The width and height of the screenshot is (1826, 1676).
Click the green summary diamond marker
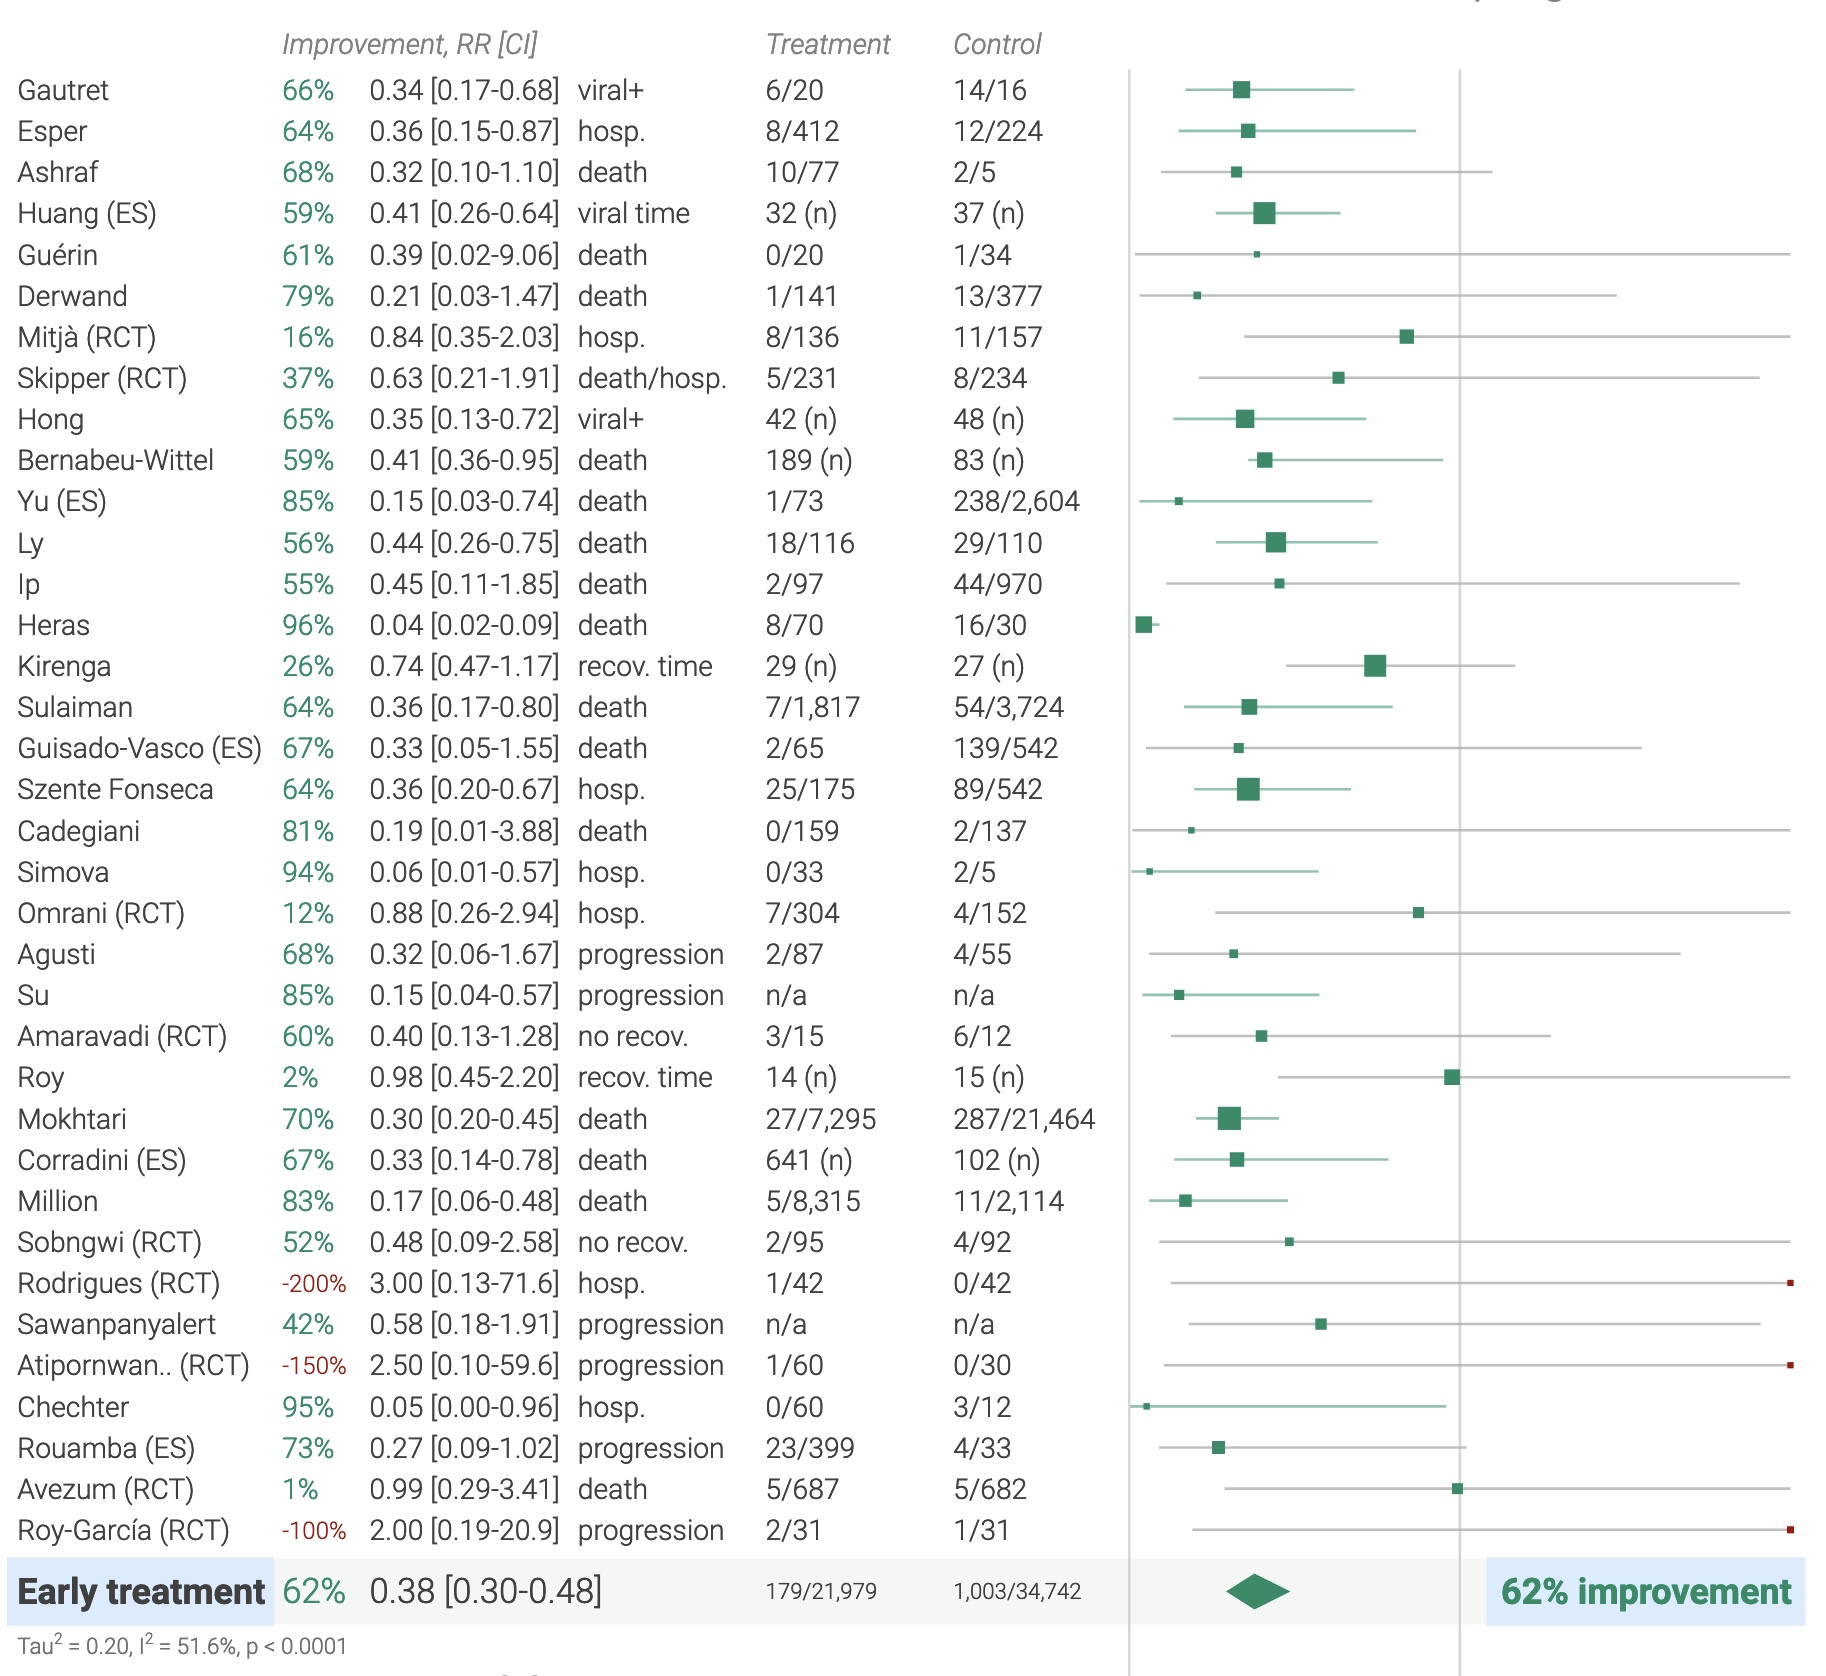pyautogui.click(x=1257, y=1591)
